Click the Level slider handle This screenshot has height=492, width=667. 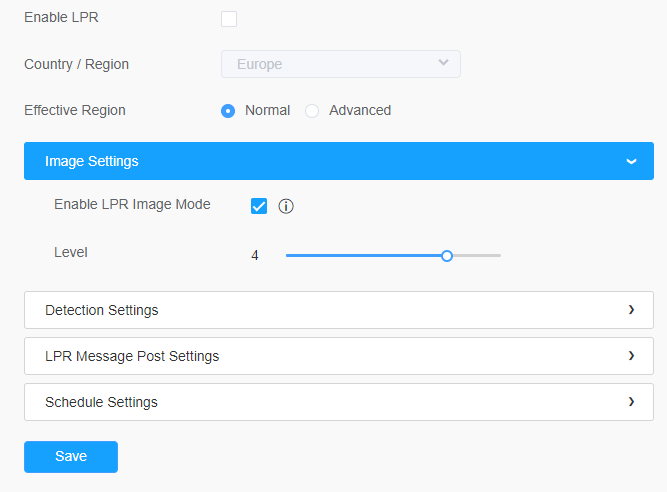pyautogui.click(x=447, y=256)
